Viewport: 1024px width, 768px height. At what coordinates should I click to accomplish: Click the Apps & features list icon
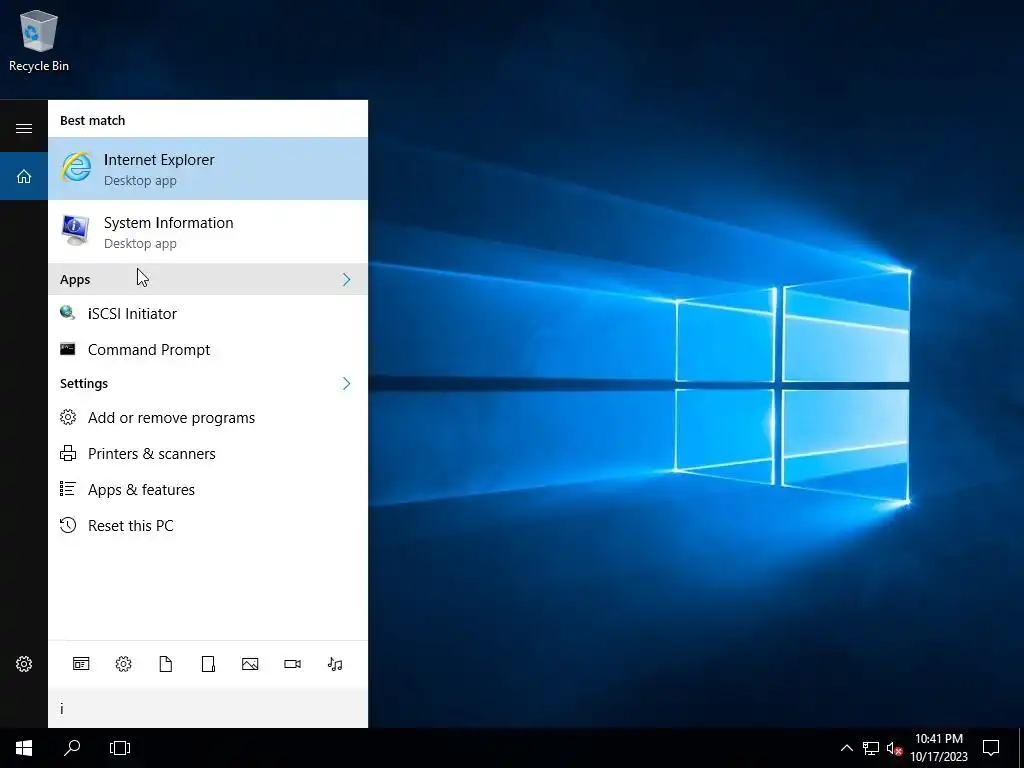pos(67,488)
